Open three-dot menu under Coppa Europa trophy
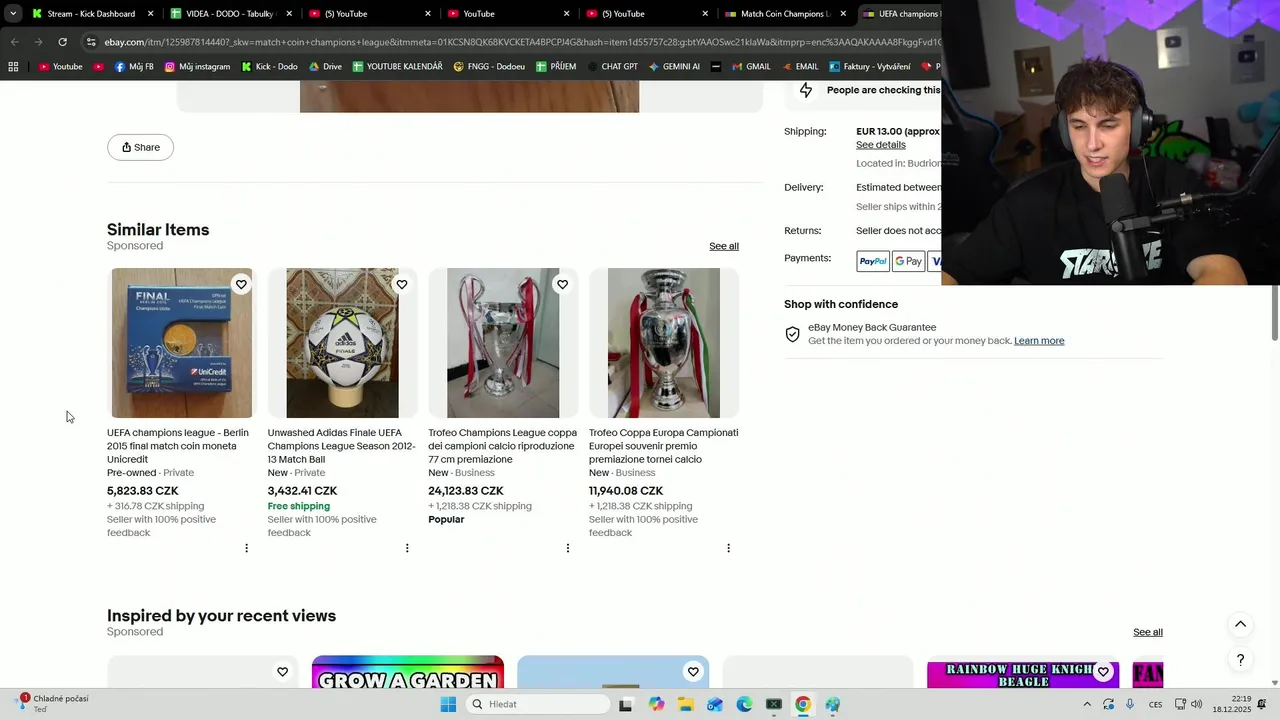Viewport: 1280px width, 720px height. pos(728,548)
